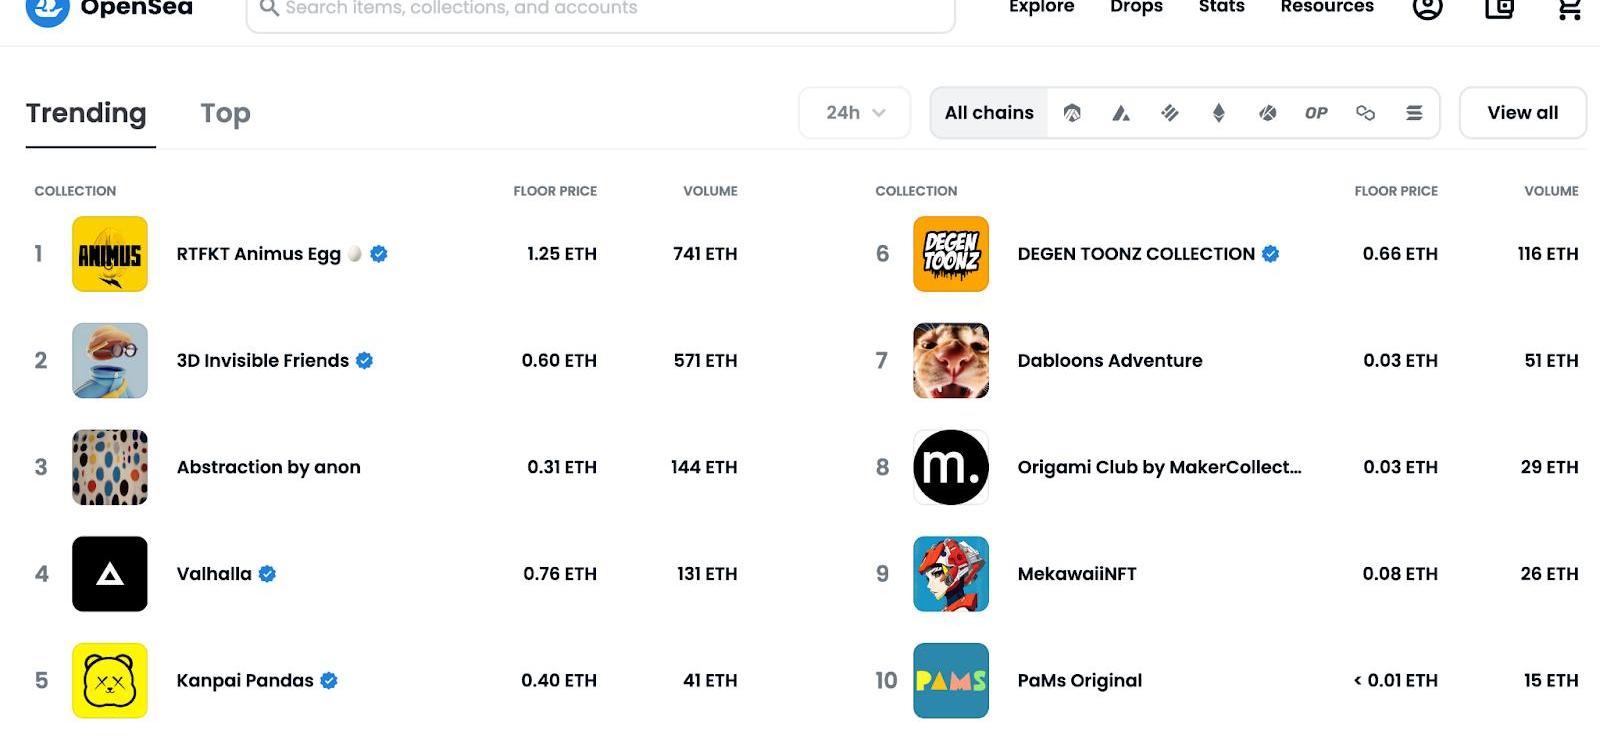Click the Origami Club 'm.' thumbnail
The width and height of the screenshot is (1600, 737).
951,467
